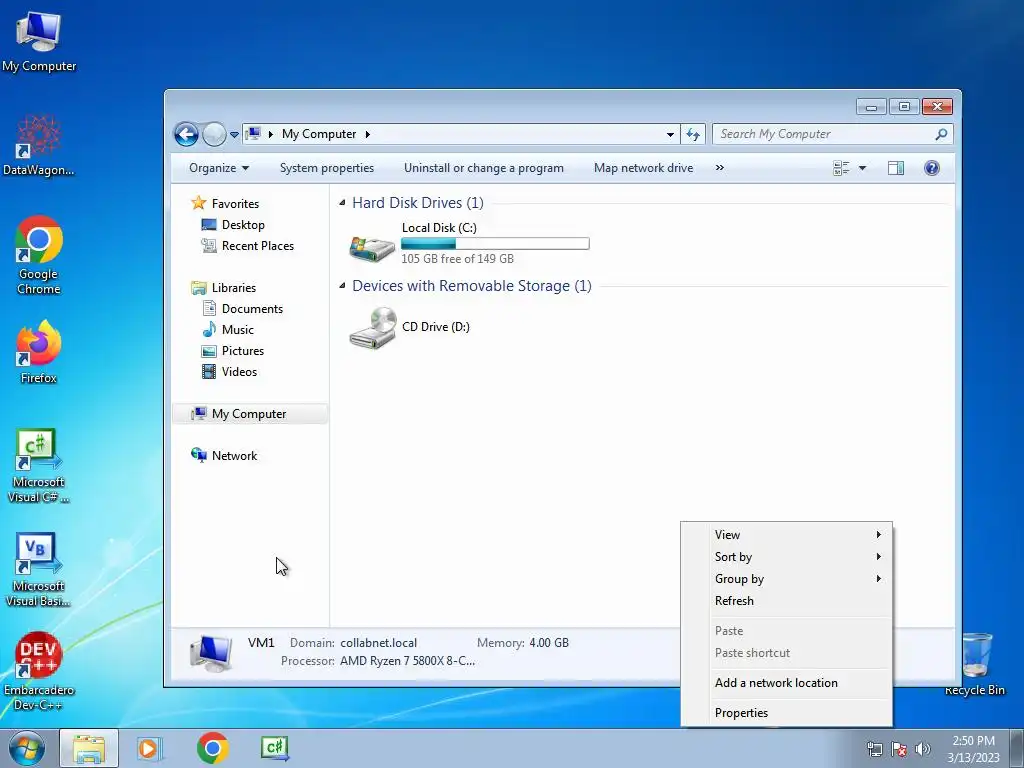This screenshot has width=1024, height=768.
Task: Click the volume speaker tray icon
Action: (x=922, y=749)
